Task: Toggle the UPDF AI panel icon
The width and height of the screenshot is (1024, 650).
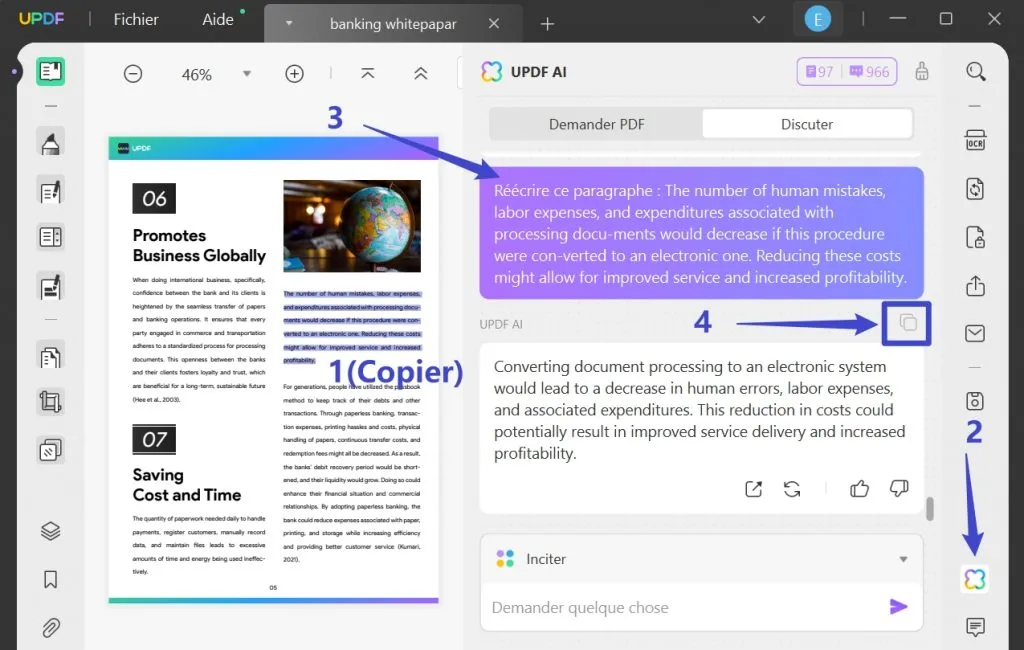Action: click(x=974, y=579)
